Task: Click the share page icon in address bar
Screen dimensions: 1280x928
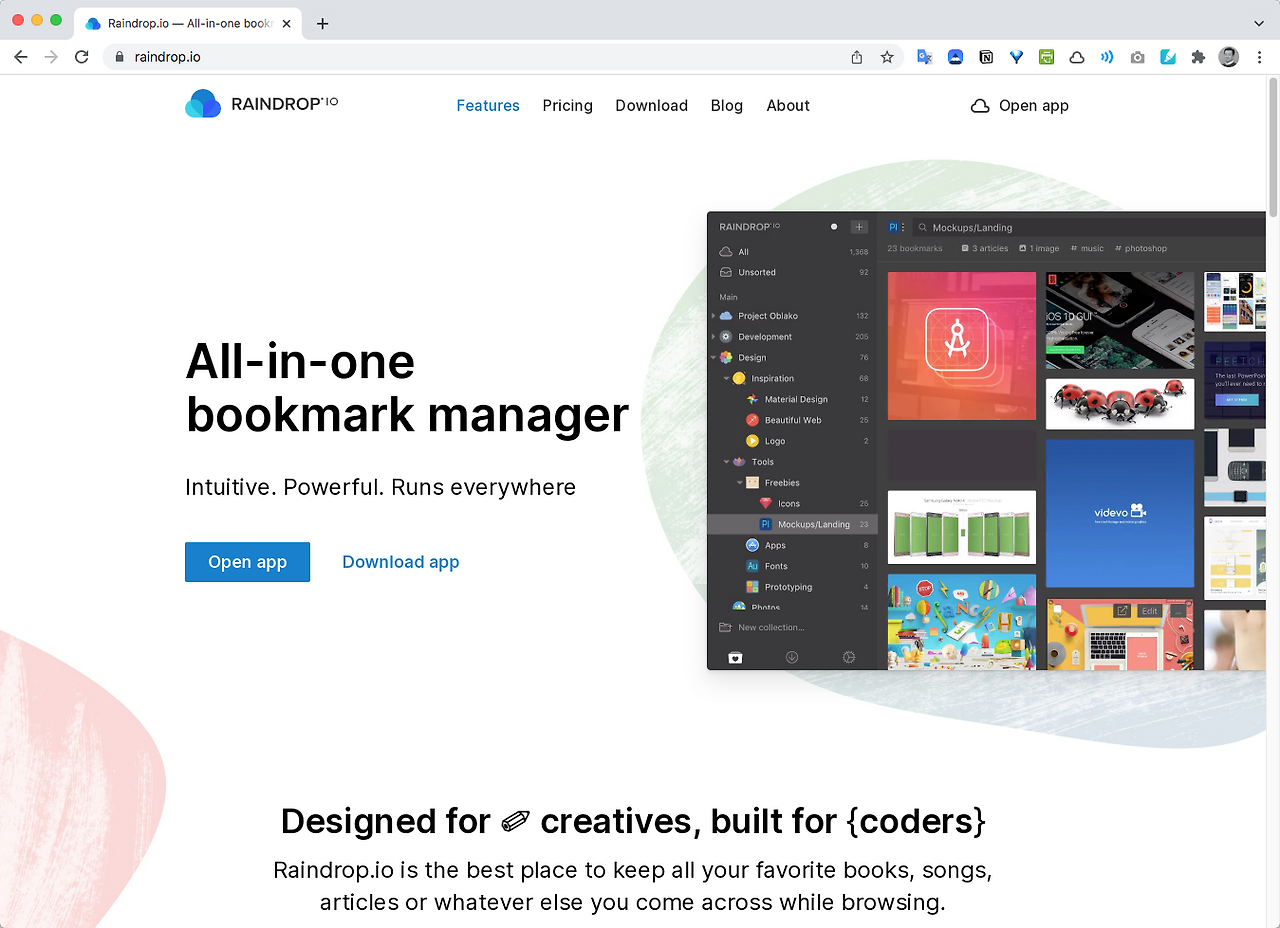Action: tap(857, 57)
